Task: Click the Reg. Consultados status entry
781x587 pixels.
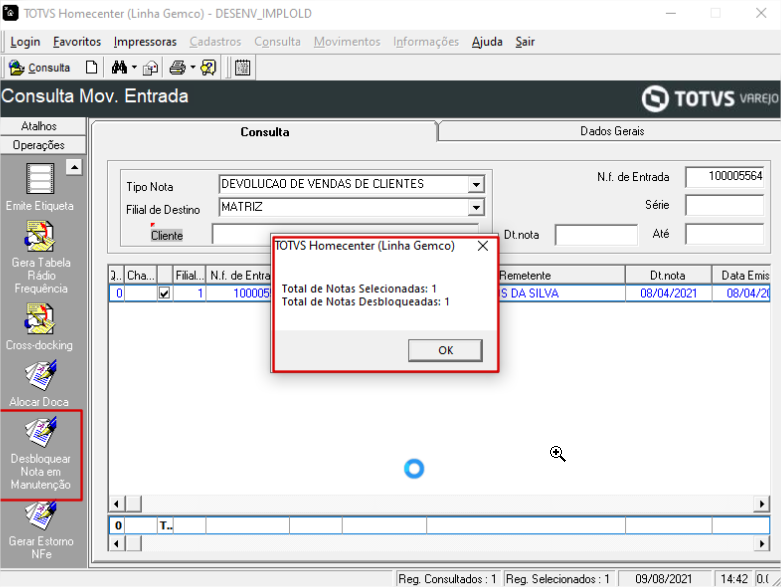Action: (x=447, y=579)
